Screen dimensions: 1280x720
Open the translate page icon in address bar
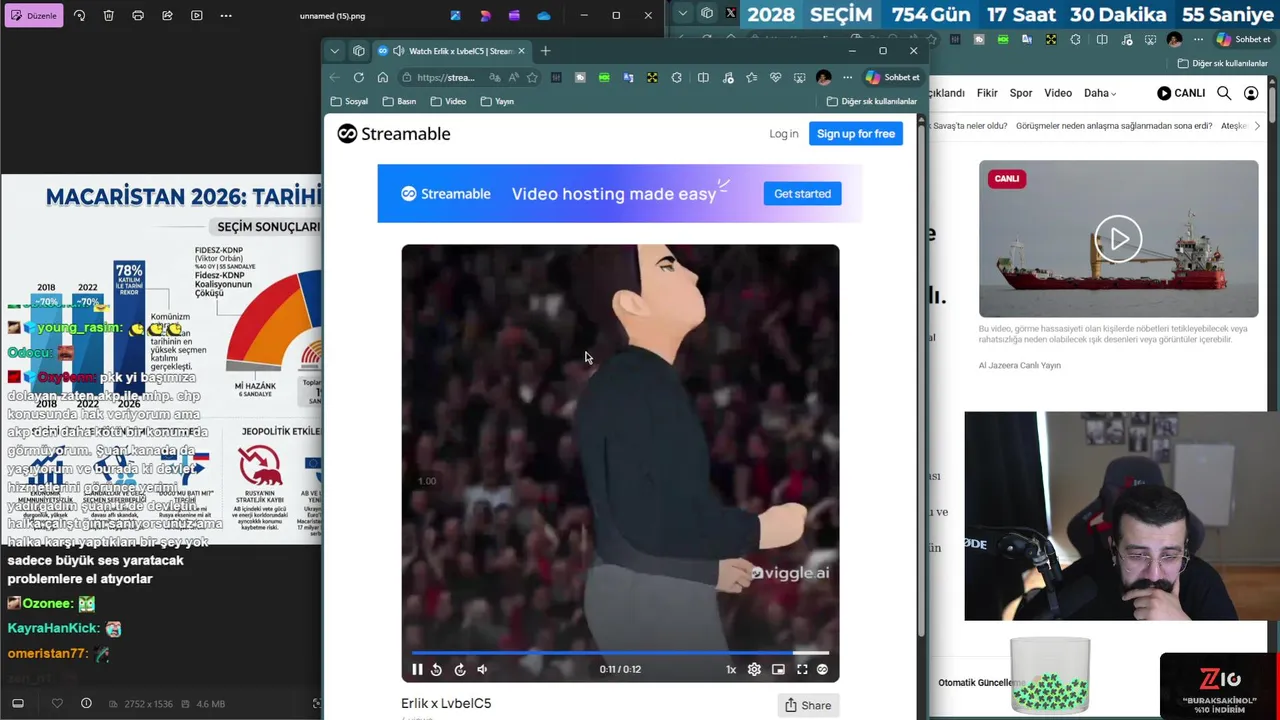tap(493, 78)
